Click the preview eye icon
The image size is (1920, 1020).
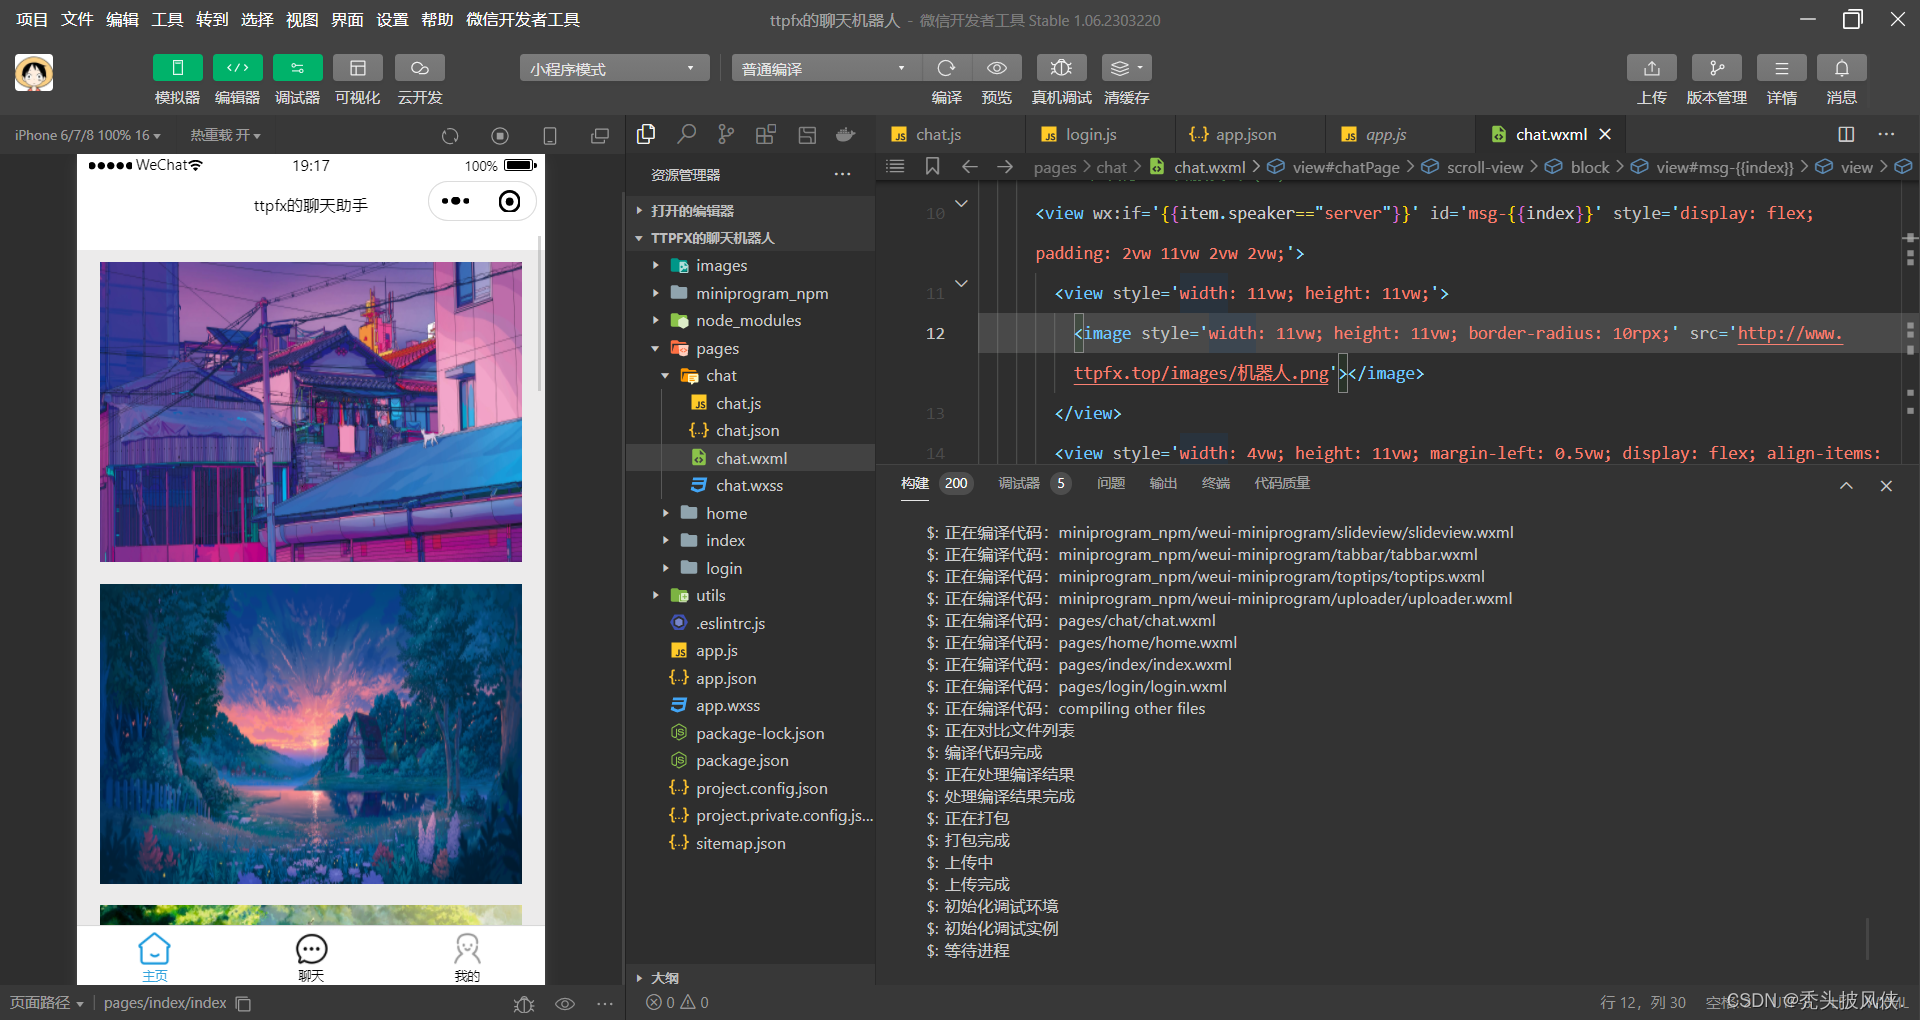coord(997,68)
